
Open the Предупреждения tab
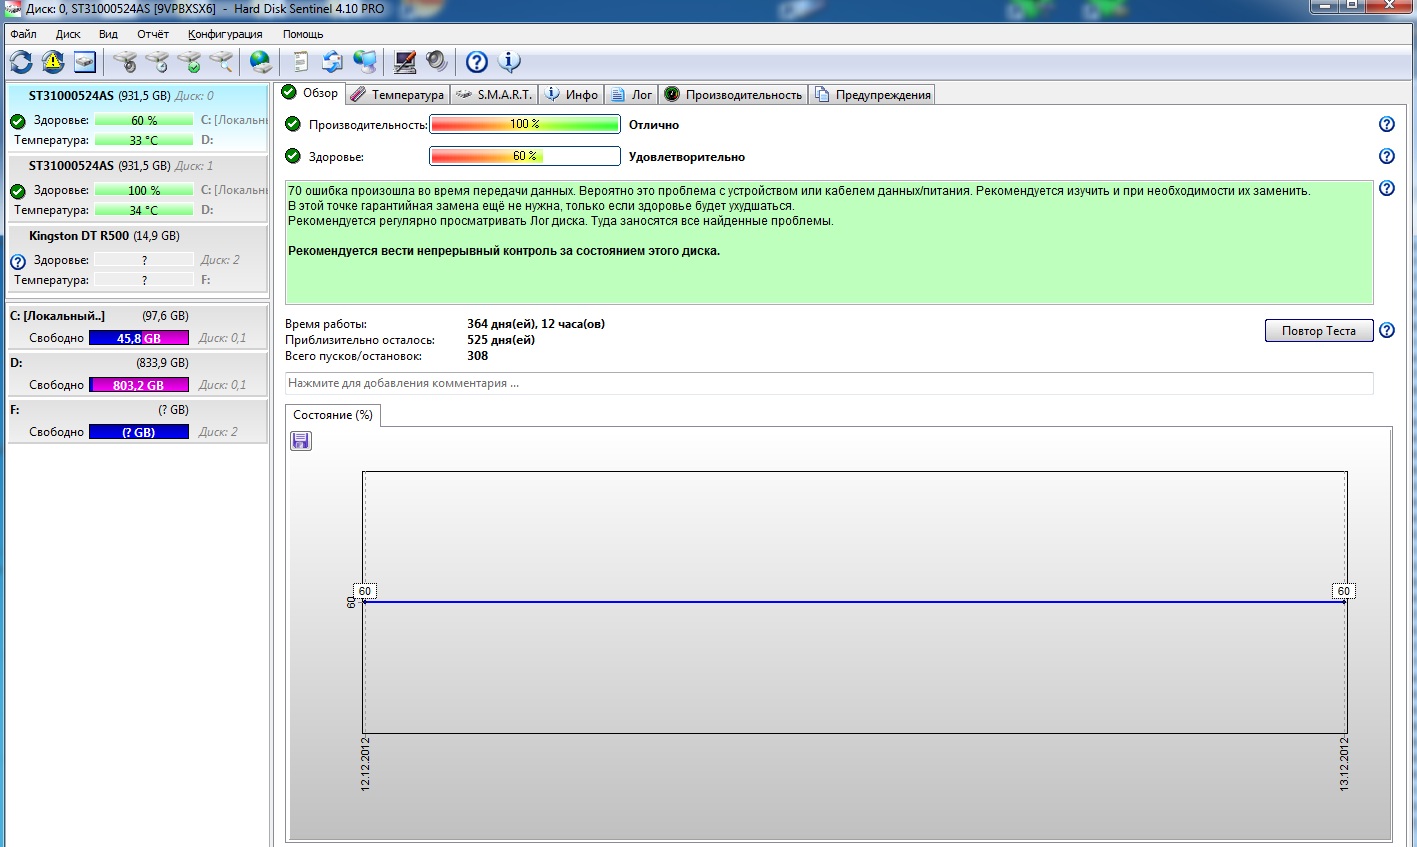tap(872, 95)
